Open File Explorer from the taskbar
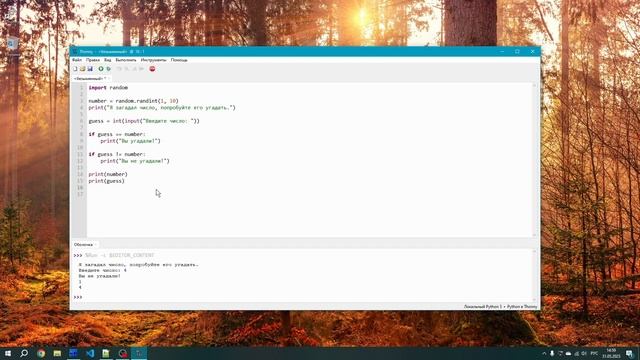Screen dimensions: 640x360 click(57, 353)
